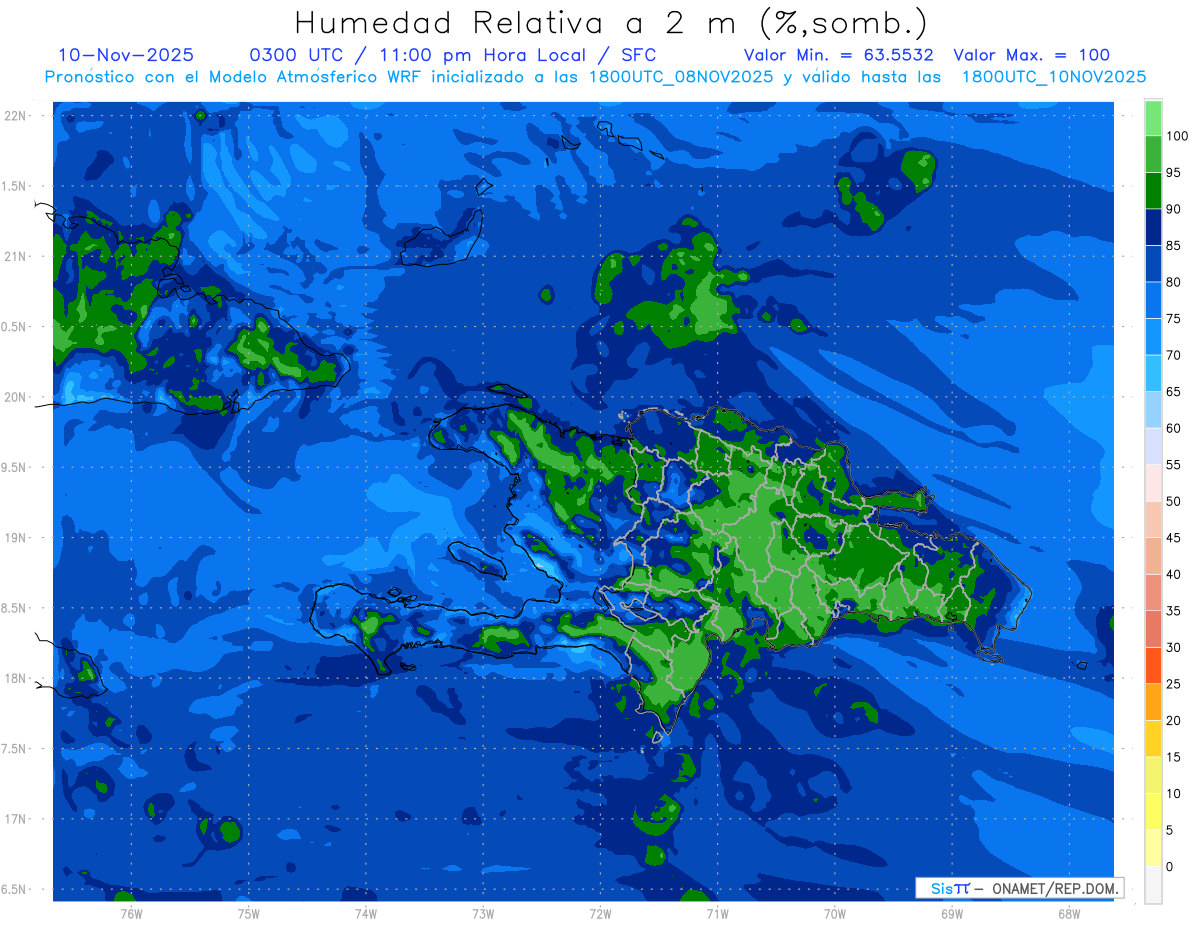This screenshot has height=927, width=1200.
Task: Click the light green swatch above 100
Action: [x=1153, y=118]
